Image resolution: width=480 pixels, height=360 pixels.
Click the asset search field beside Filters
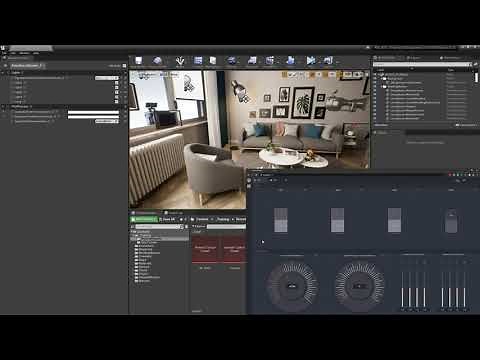pyautogui.click(x=226, y=227)
